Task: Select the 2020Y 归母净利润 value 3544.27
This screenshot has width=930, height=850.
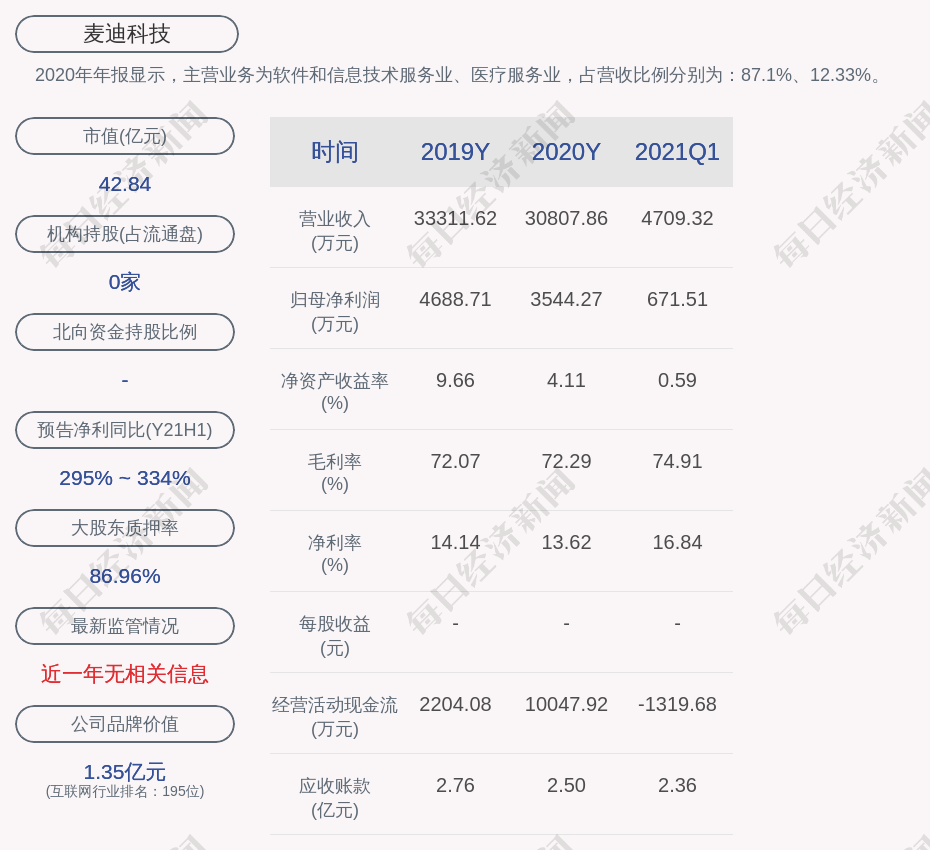Action: point(566,299)
